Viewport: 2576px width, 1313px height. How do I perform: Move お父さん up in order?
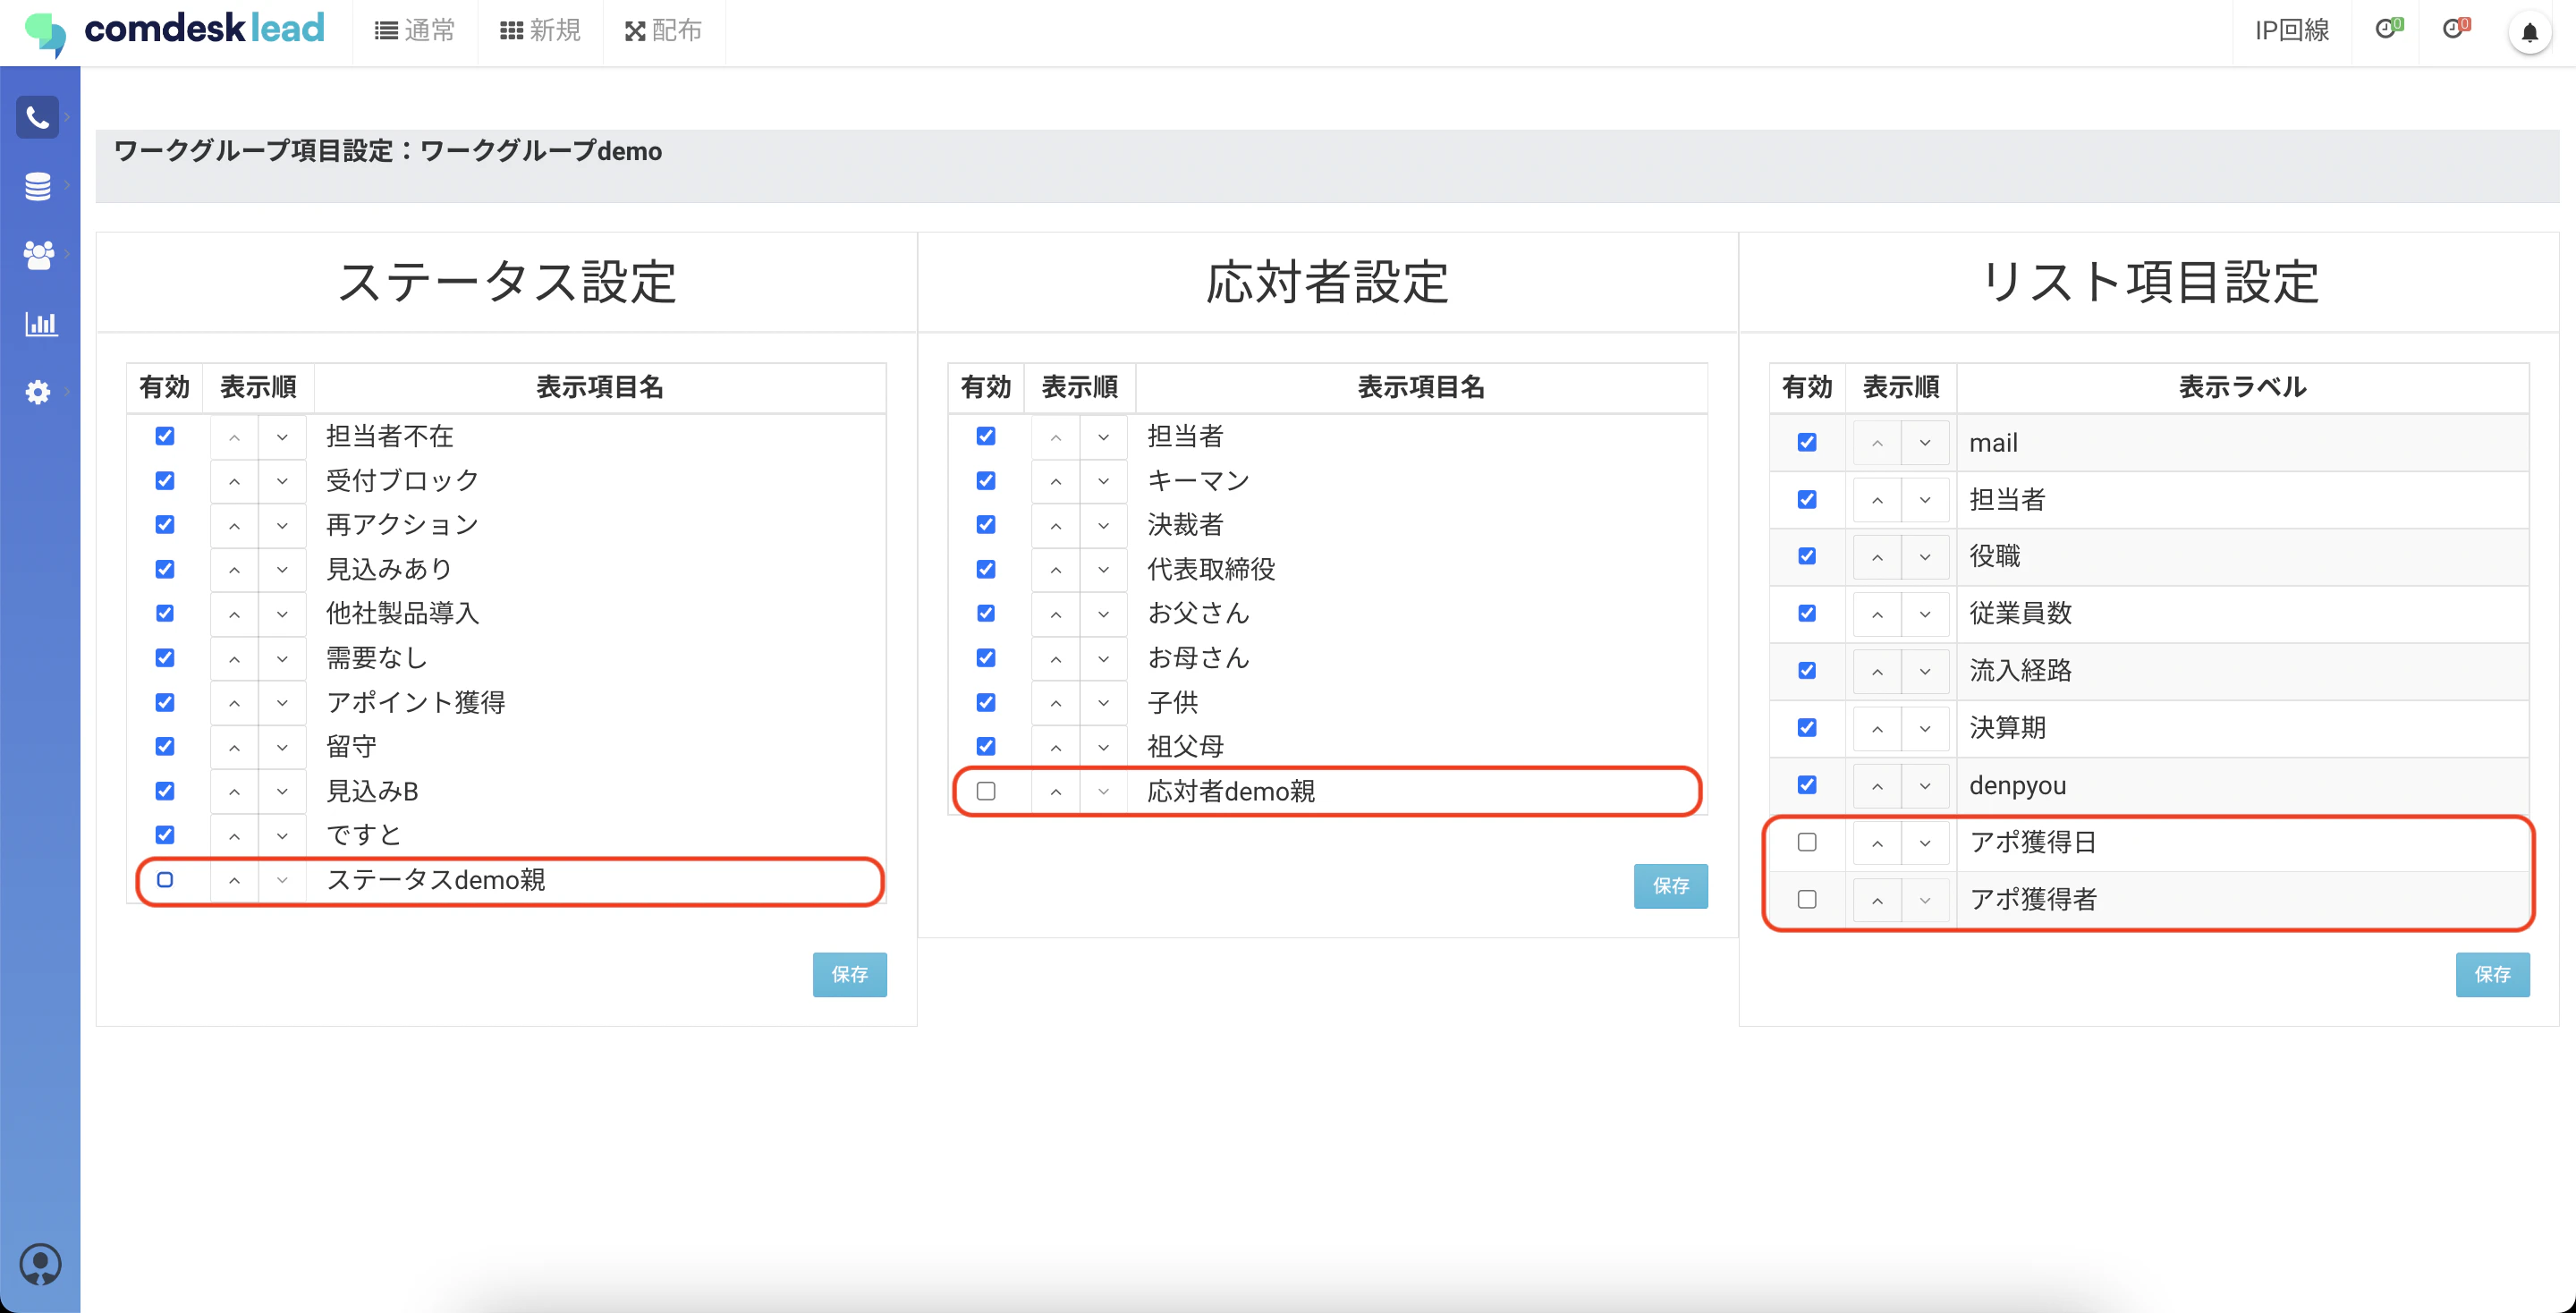[1056, 614]
